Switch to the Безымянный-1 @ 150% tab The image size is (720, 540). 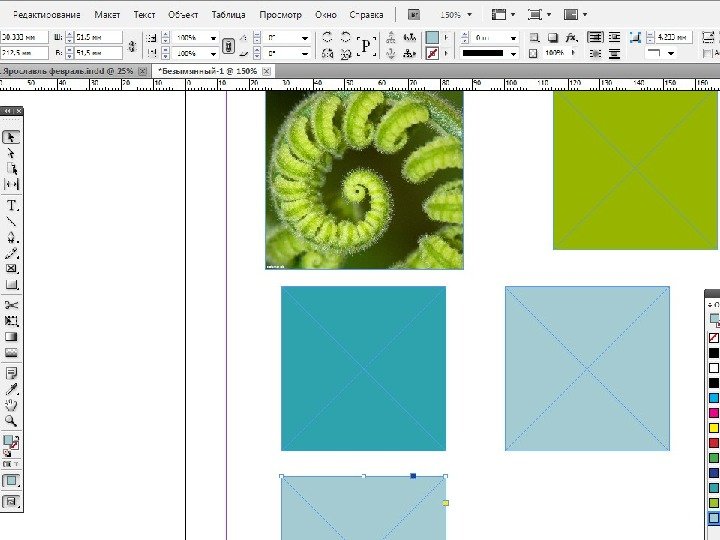(x=207, y=71)
